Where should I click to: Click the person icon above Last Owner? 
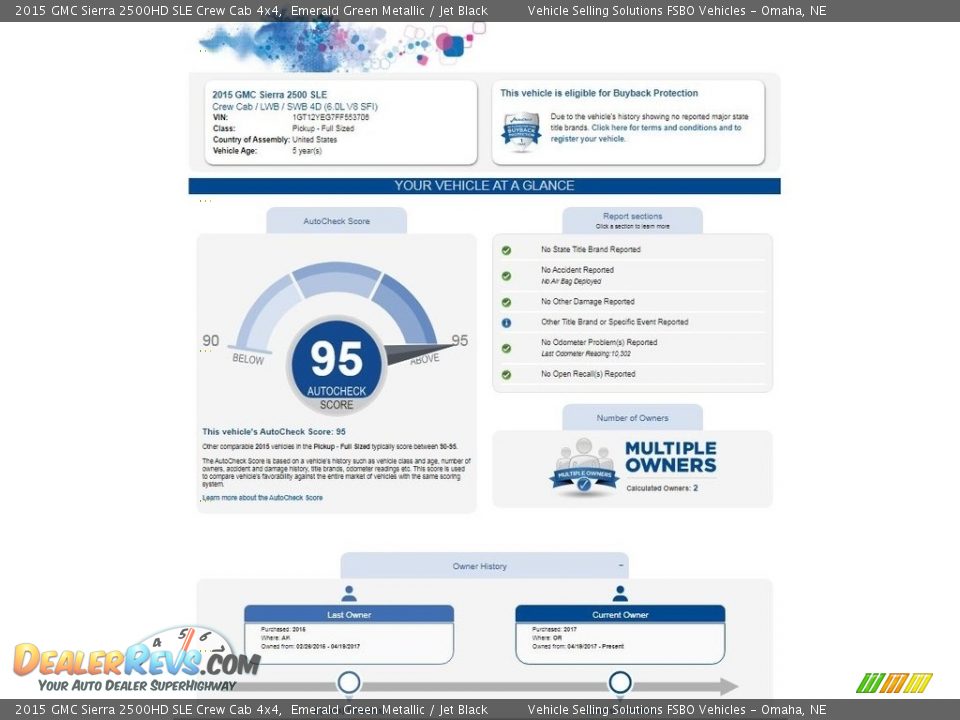[349, 593]
